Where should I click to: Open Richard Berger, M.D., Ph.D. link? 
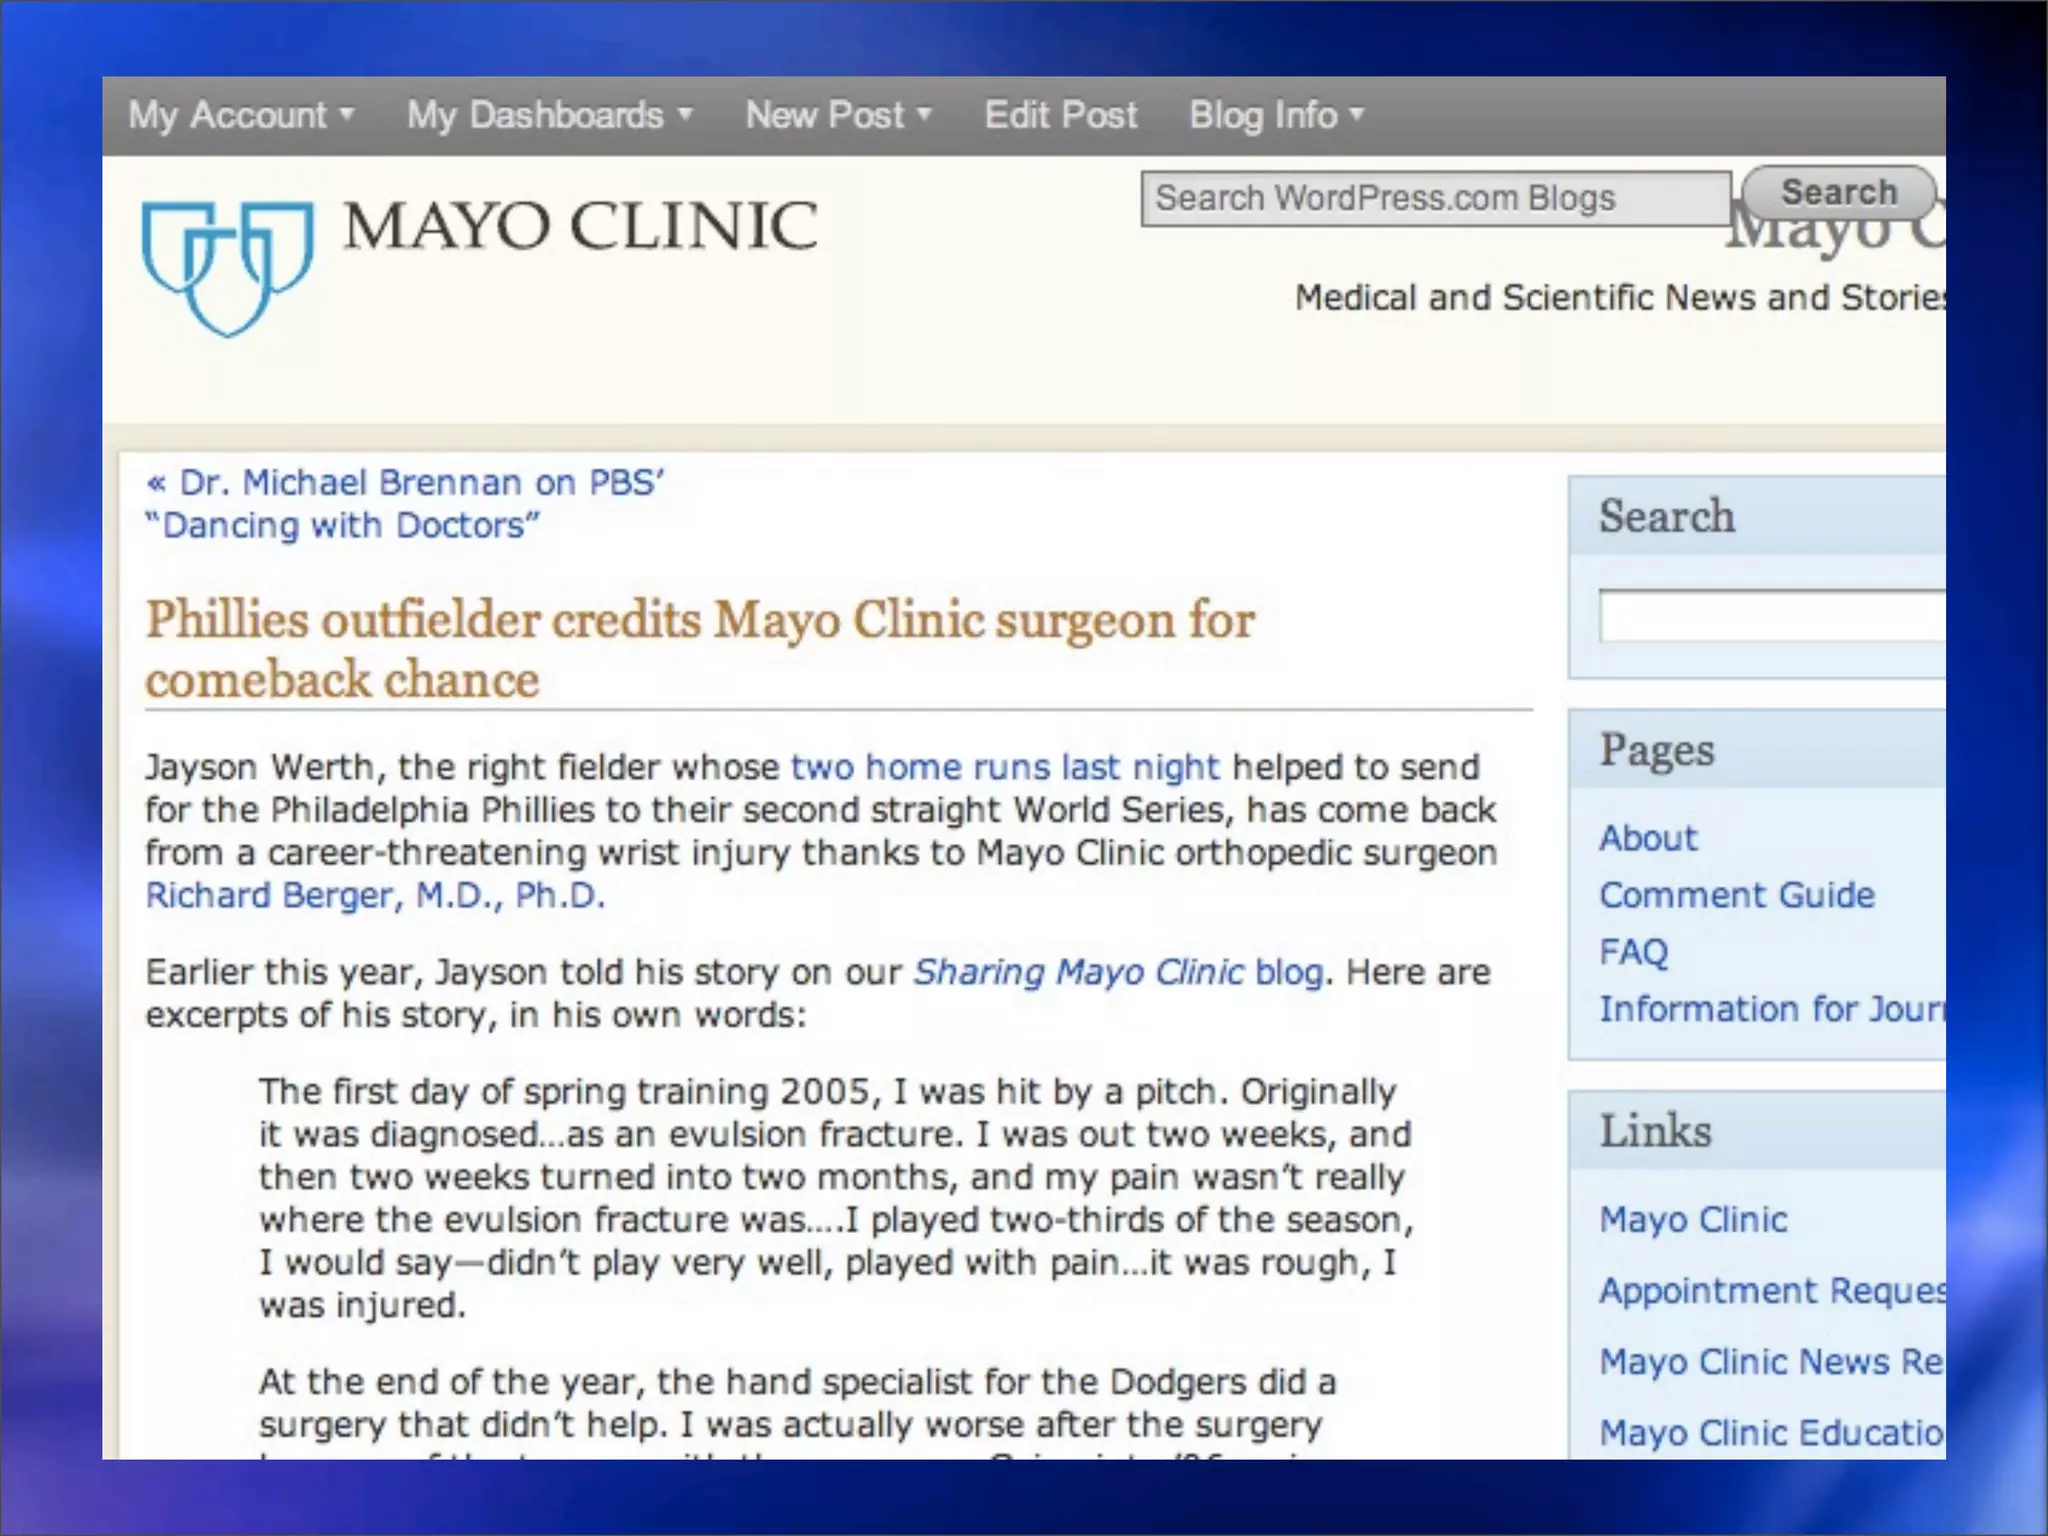[375, 895]
